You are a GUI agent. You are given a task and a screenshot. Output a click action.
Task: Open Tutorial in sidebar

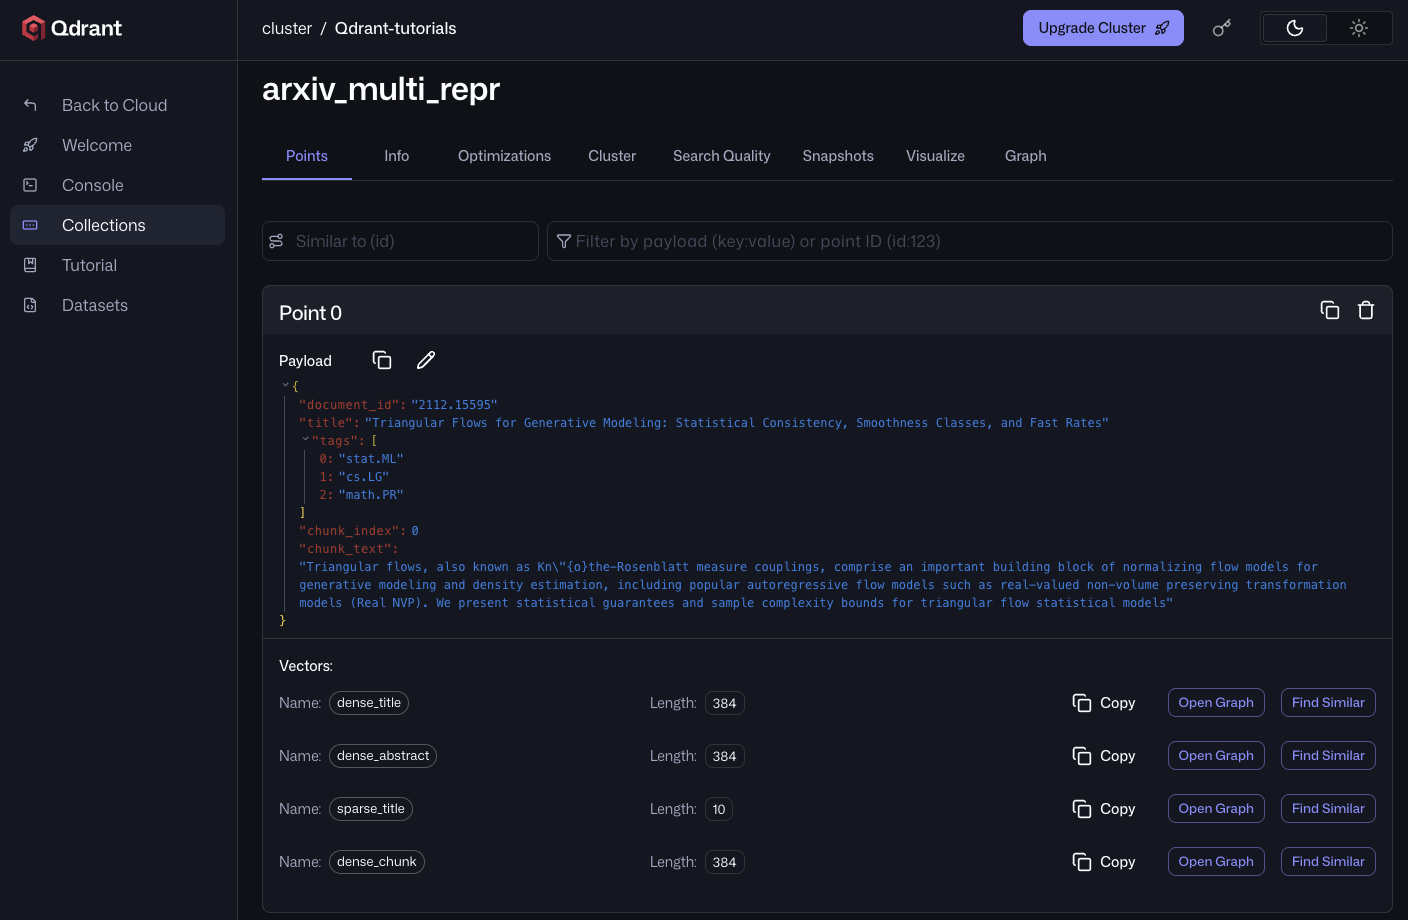[x=117, y=265]
